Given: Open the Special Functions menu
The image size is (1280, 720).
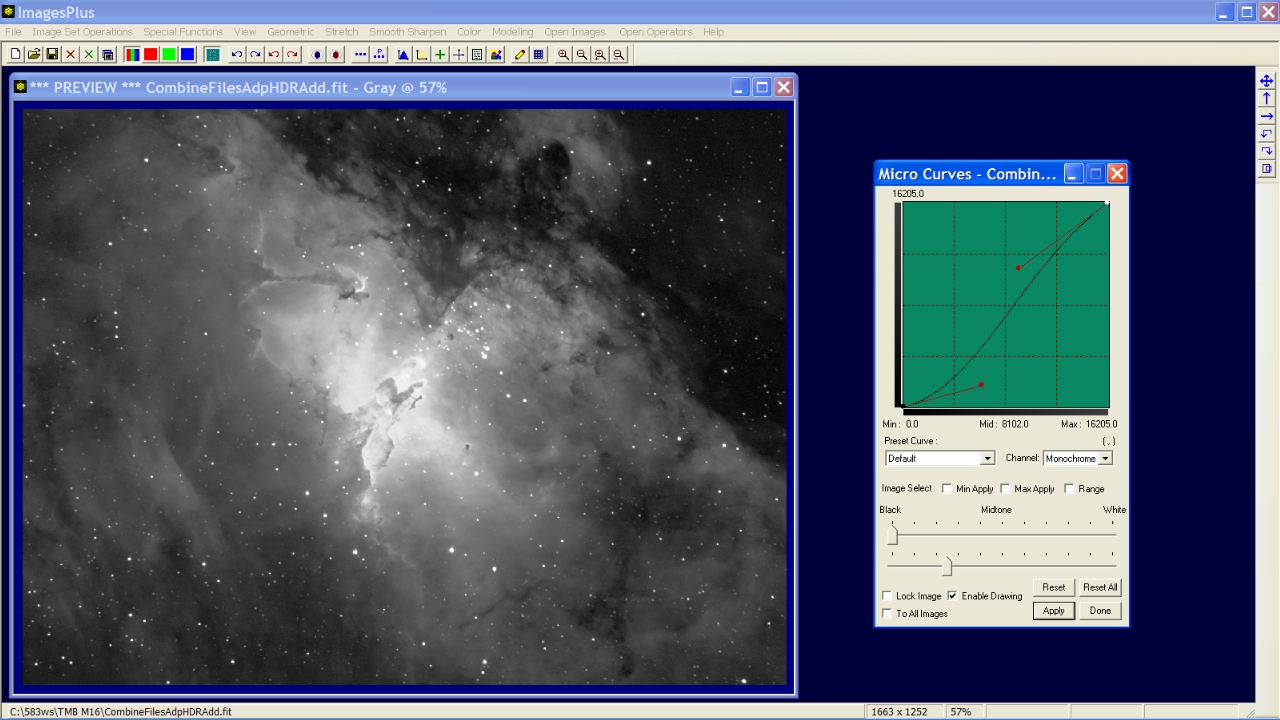Looking at the screenshot, I should coord(183,32).
